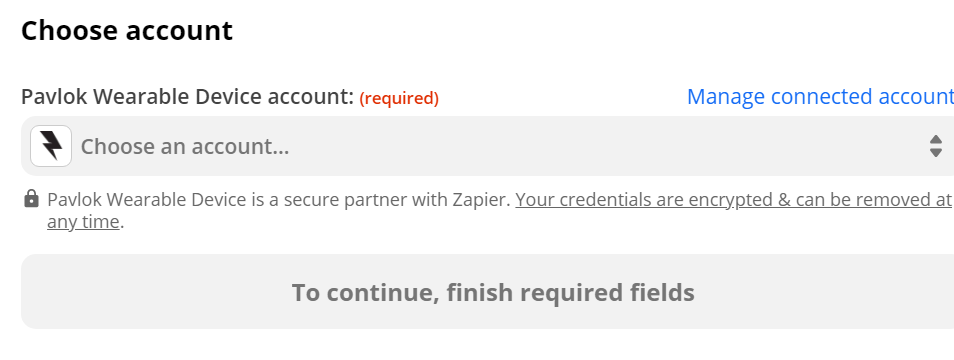
Task: Click the word Zapier in security notice
Action: [x=480, y=199]
